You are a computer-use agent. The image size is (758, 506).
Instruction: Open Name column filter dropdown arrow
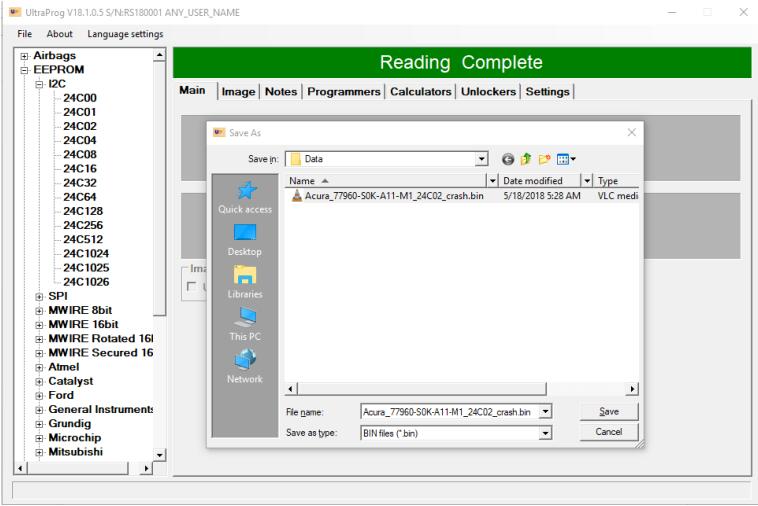(493, 181)
